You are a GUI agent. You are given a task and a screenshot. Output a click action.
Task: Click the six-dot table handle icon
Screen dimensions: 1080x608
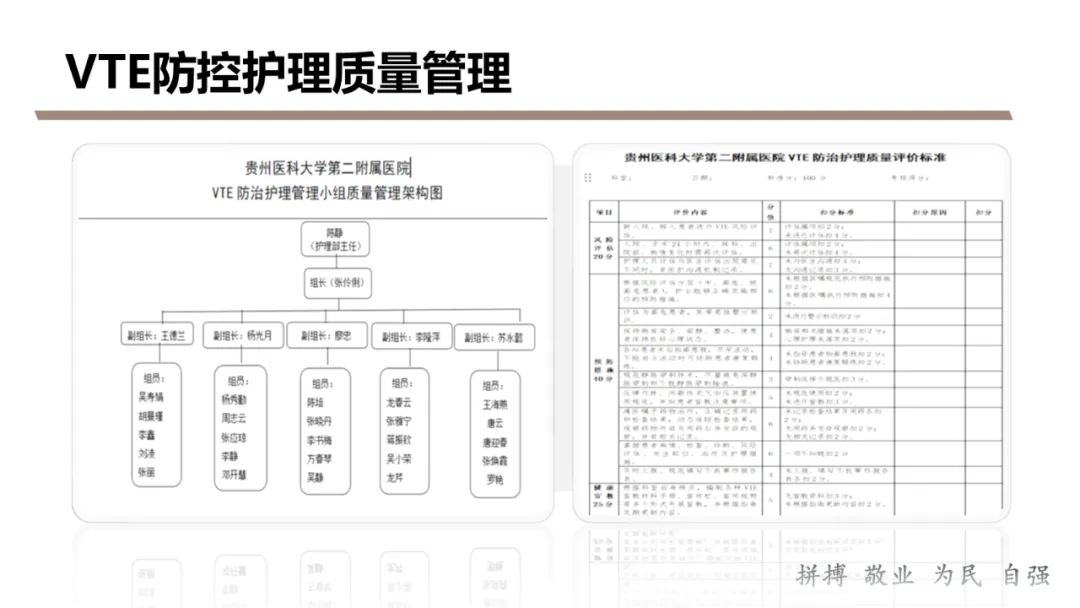click(588, 178)
